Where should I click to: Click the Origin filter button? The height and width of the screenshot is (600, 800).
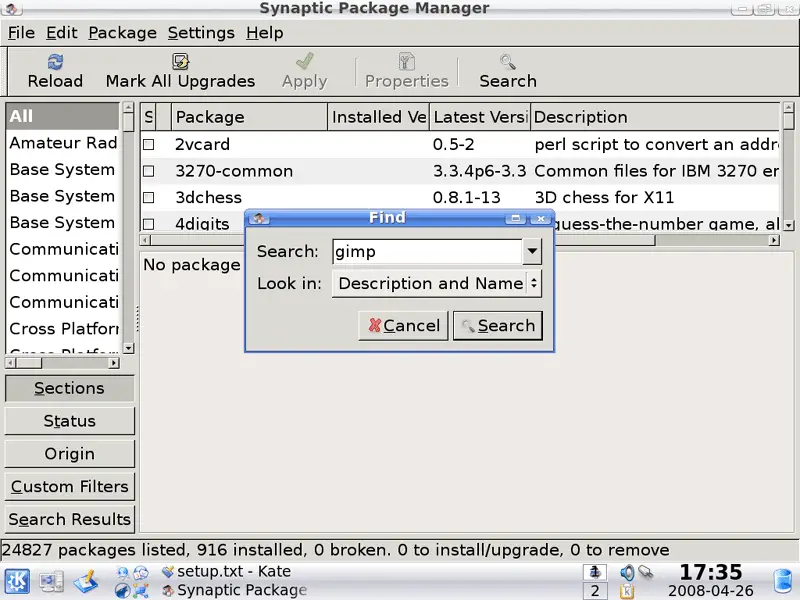point(69,454)
